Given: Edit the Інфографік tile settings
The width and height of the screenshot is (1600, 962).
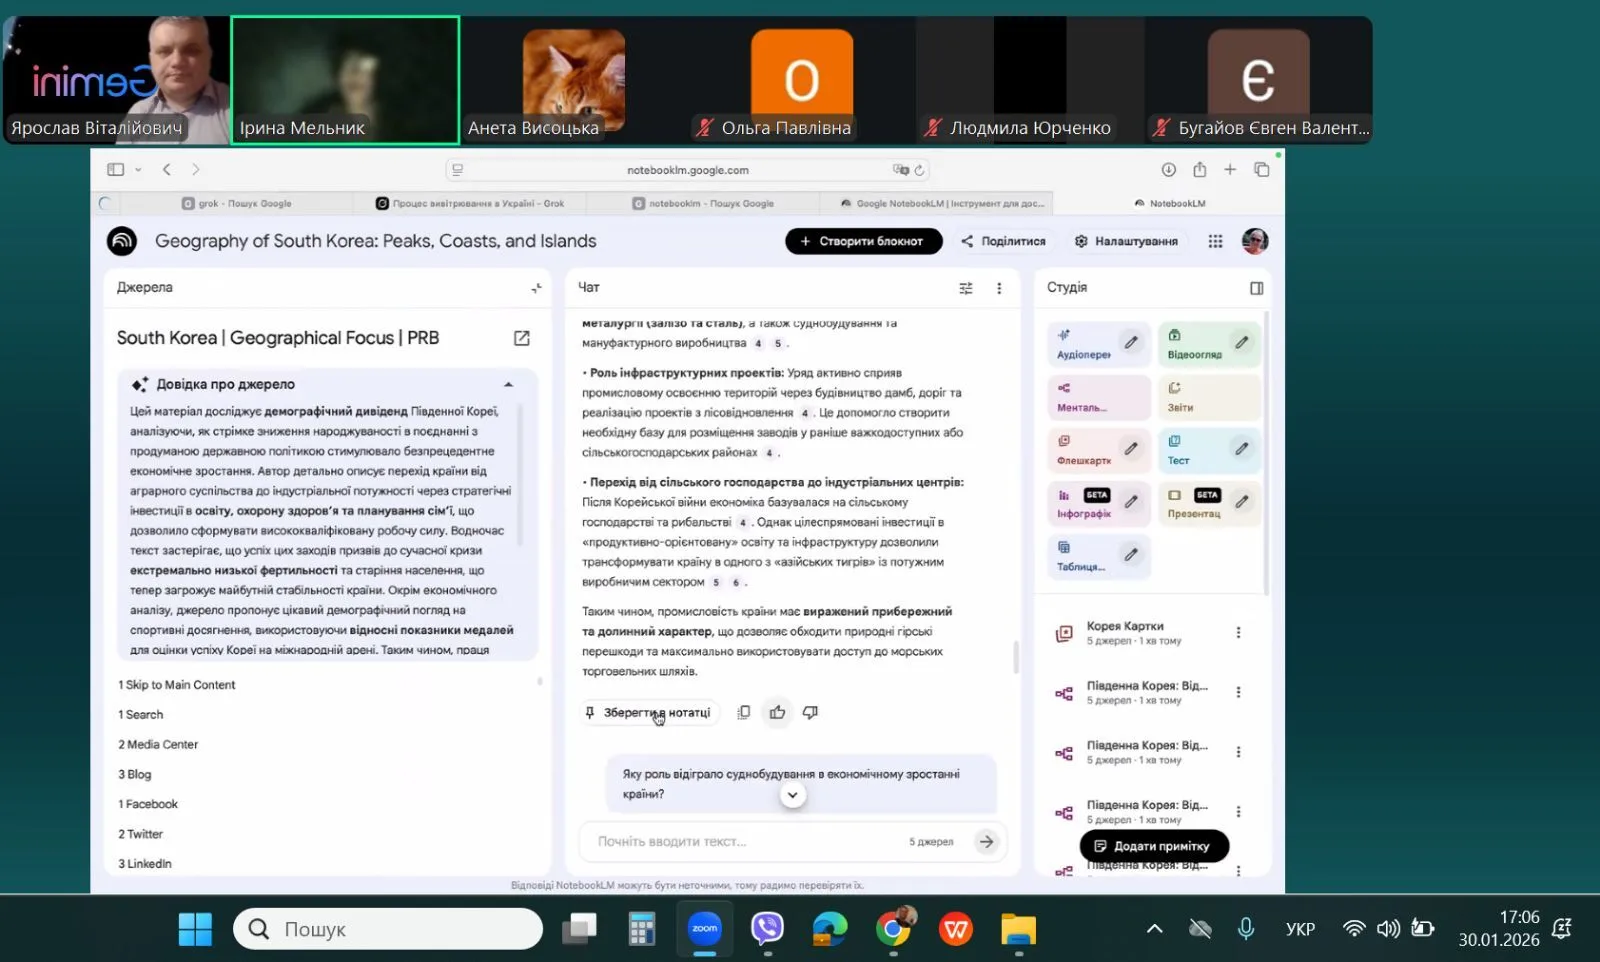Looking at the screenshot, I should pyautogui.click(x=1131, y=501).
